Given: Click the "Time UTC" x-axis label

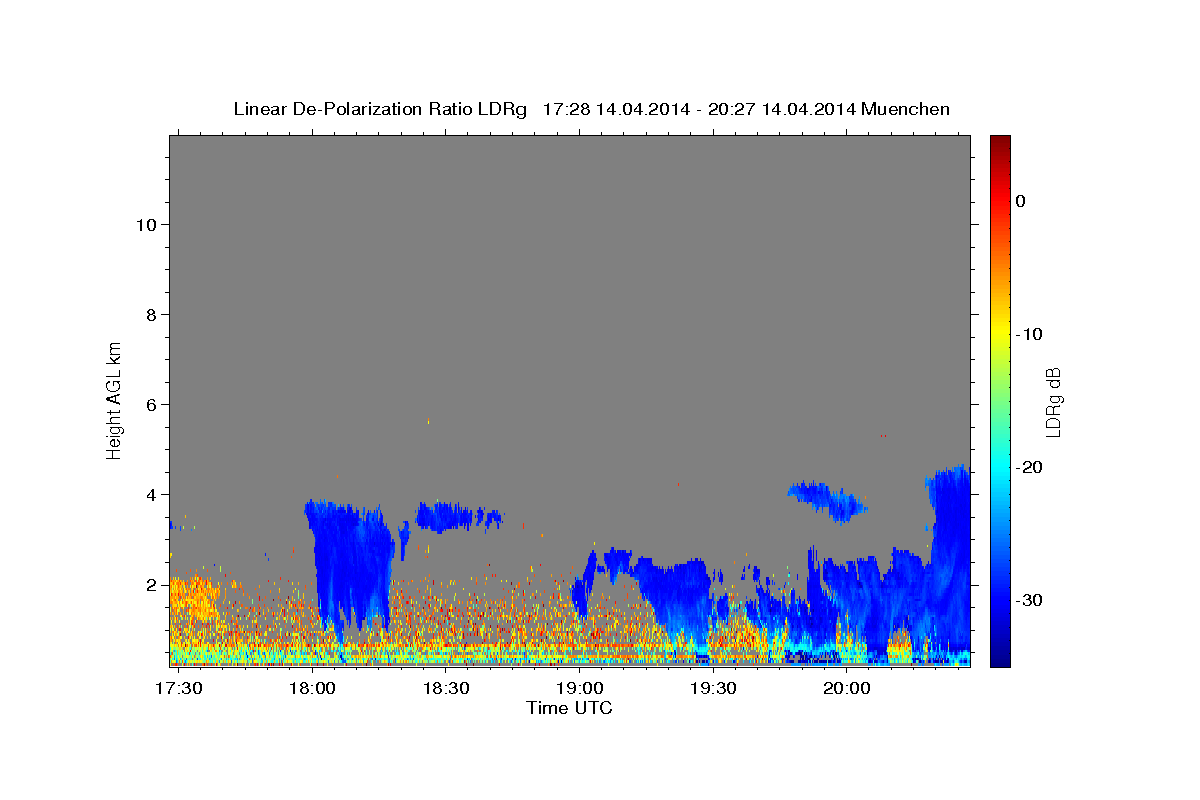Looking at the screenshot, I should coord(569,708).
